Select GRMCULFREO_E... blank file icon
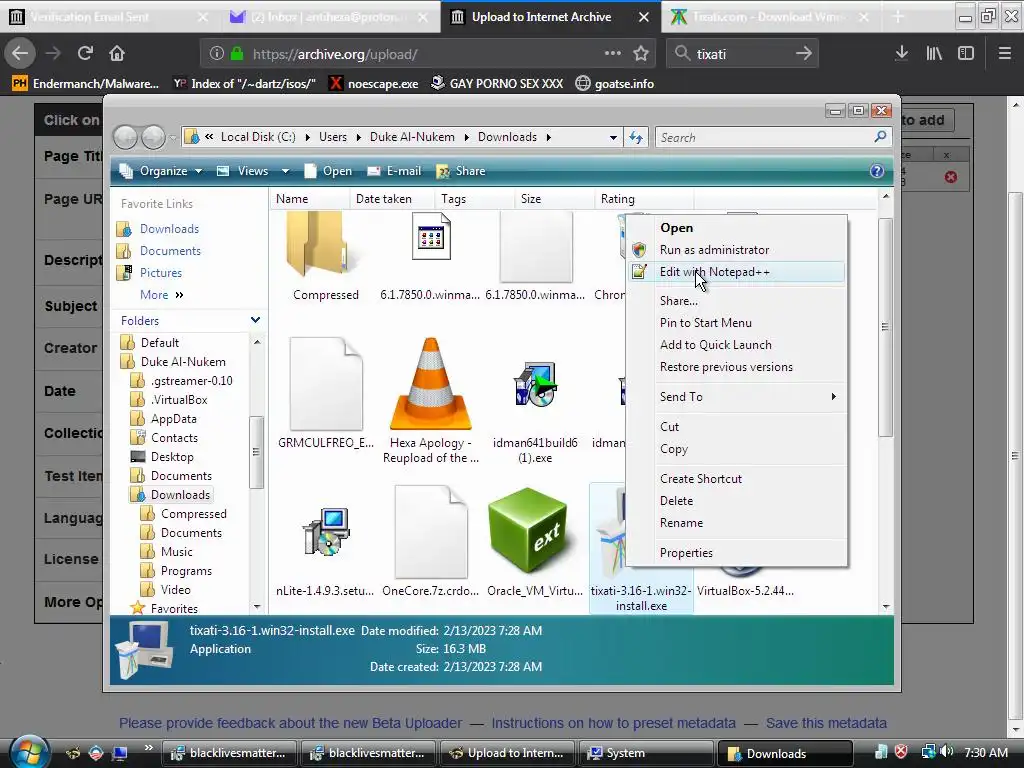The height and width of the screenshot is (768, 1024). click(x=326, y=383)
